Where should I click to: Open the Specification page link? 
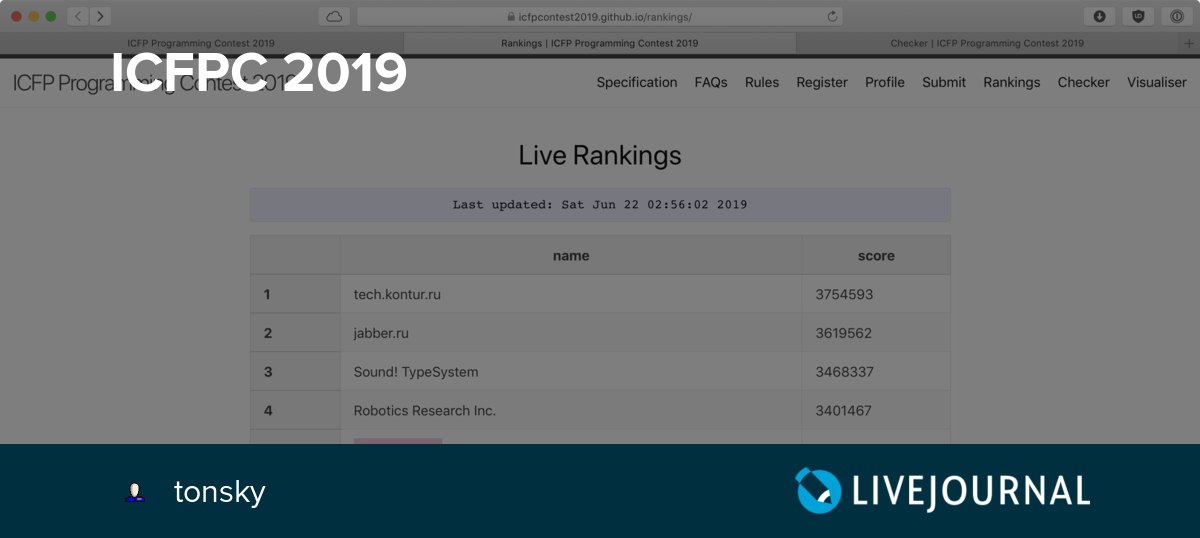pos(637,82)
